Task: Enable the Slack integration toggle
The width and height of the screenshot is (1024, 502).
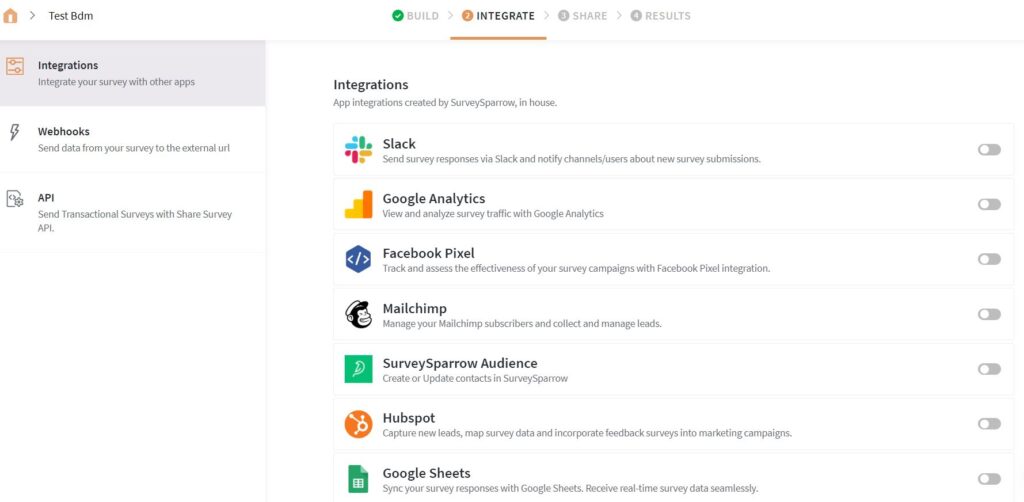Action: point(989,150)
